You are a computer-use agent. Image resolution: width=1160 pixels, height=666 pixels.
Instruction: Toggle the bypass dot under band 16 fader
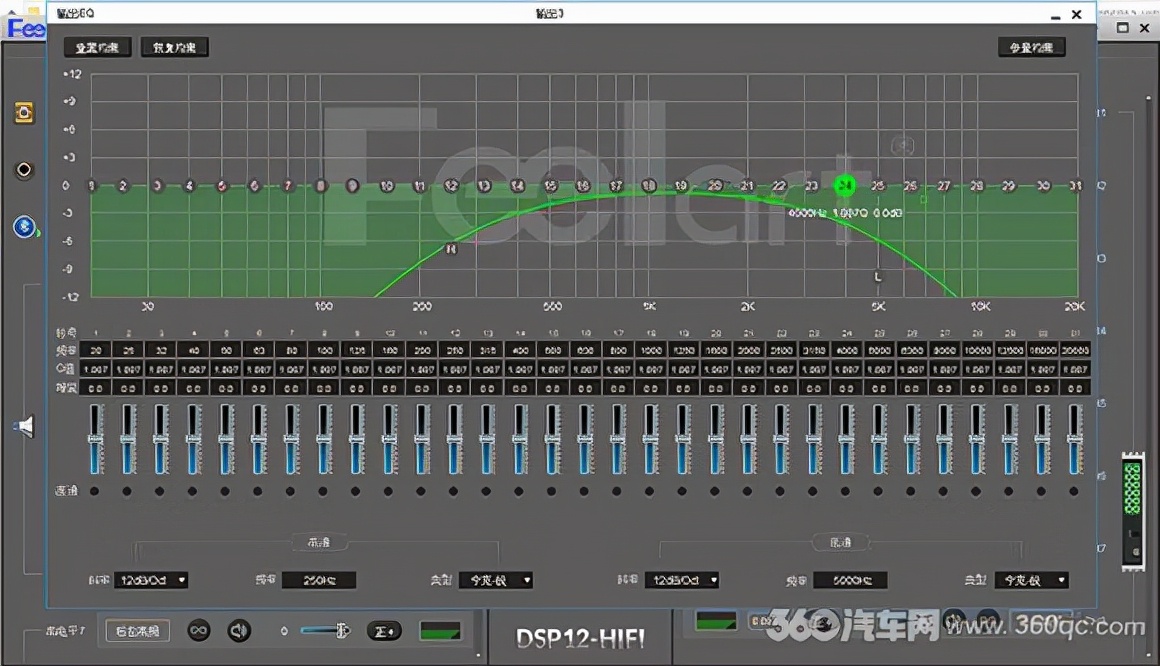tap(583, 491)
